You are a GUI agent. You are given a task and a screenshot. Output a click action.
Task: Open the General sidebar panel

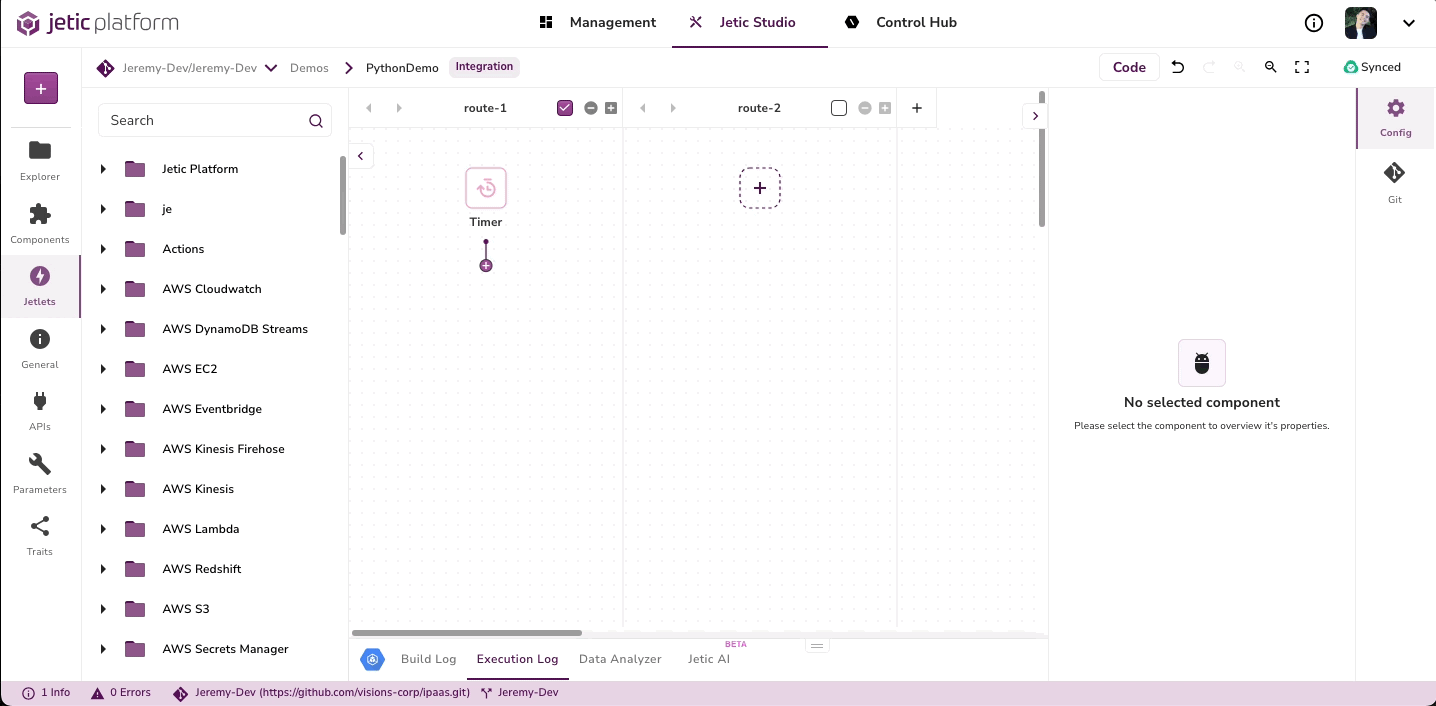40,348
